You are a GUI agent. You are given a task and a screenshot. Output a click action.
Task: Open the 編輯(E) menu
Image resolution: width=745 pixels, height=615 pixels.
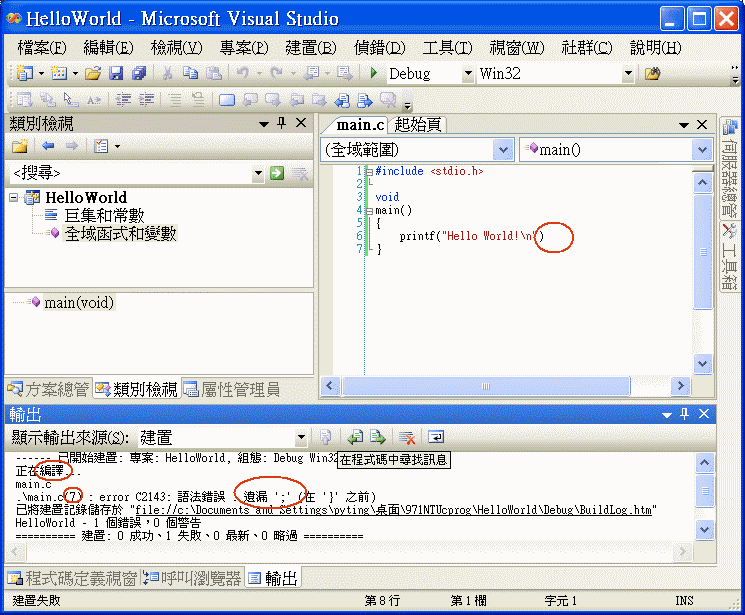click(108, 48)
